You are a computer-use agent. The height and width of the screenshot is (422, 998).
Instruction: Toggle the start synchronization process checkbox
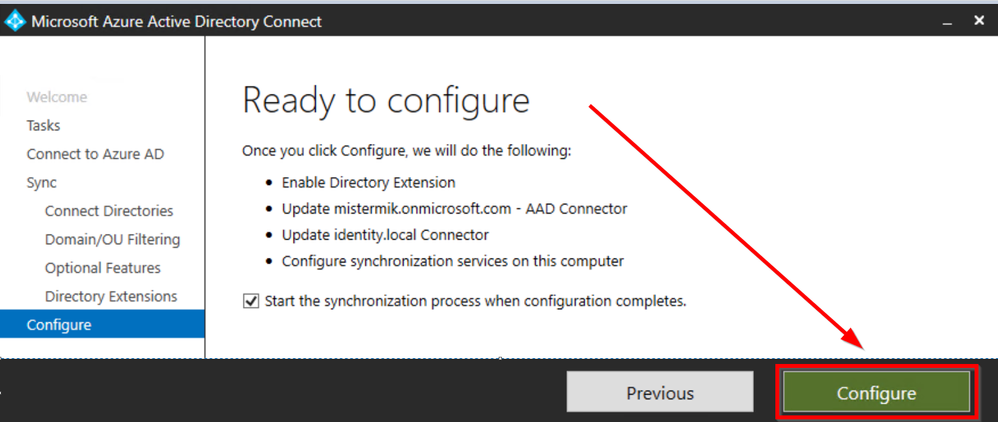(x=250, y=301)
